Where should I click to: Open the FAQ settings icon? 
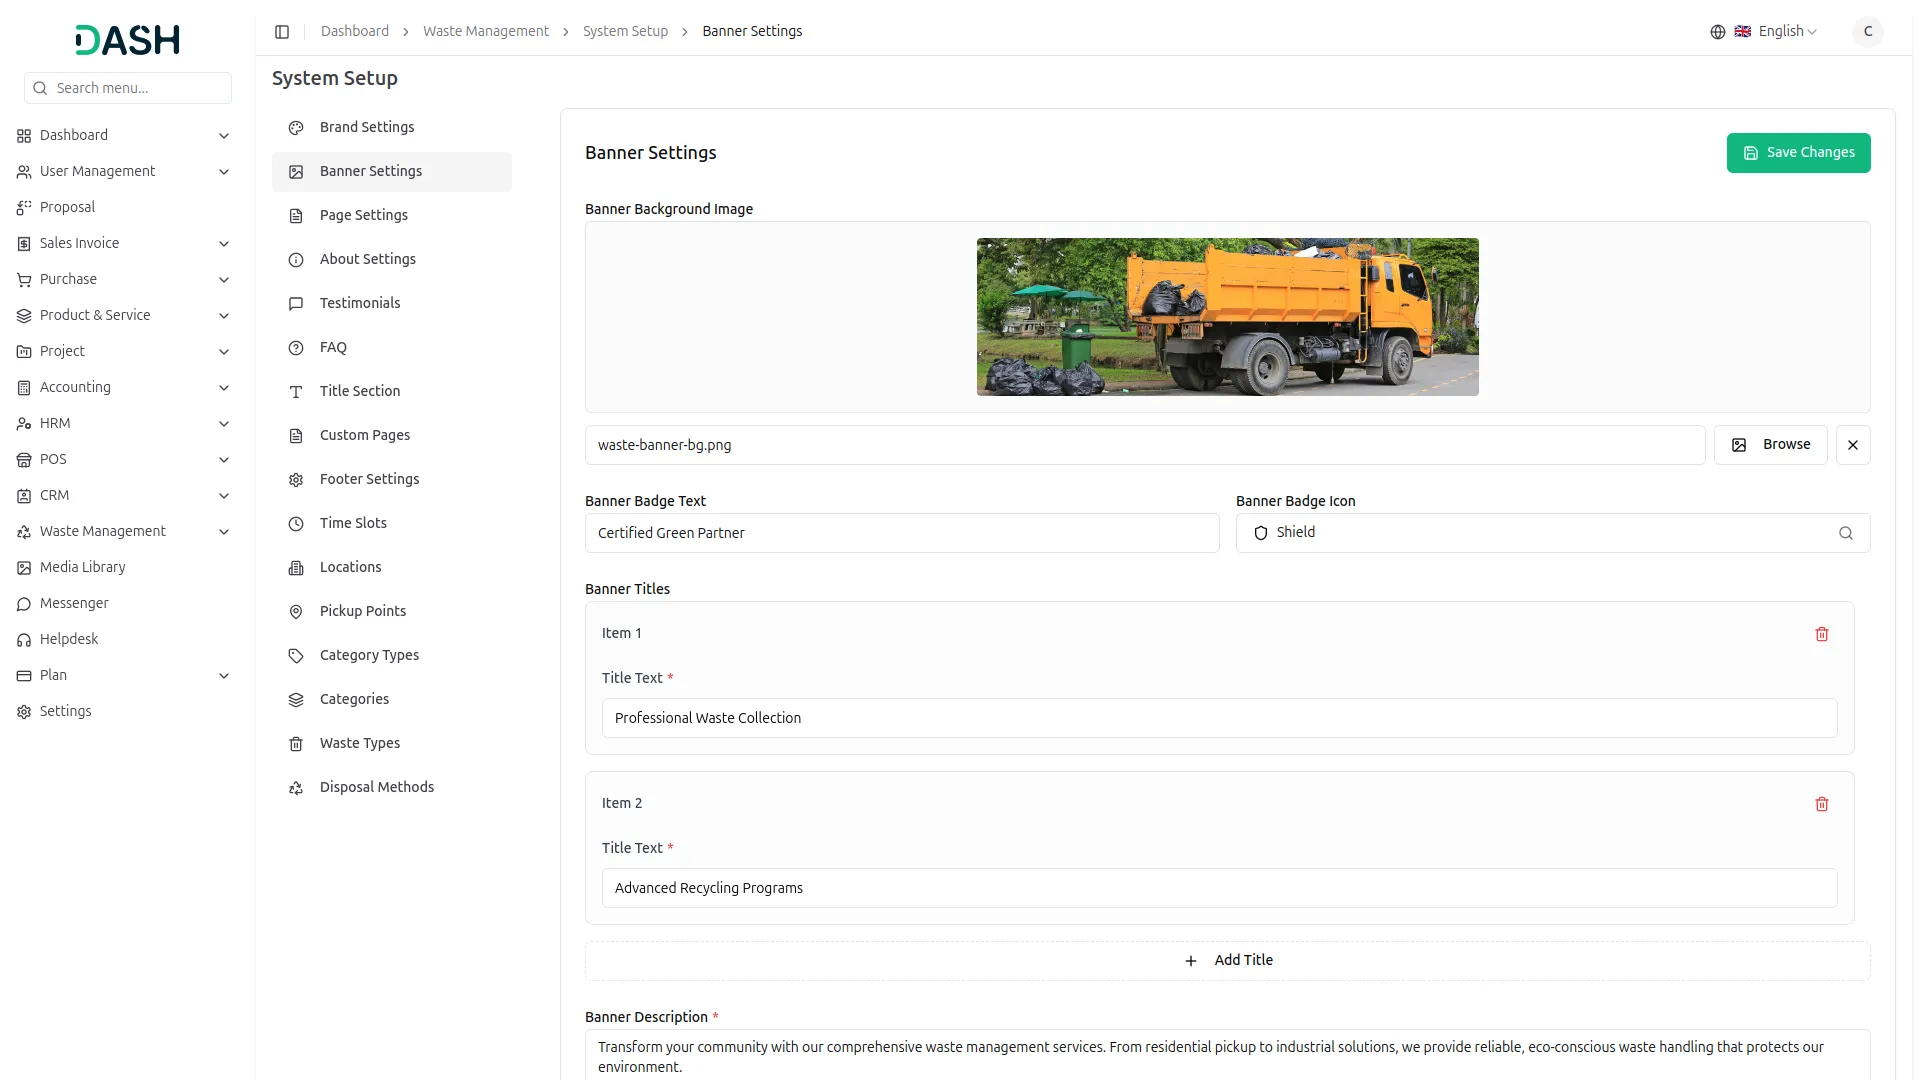click(295, 347)
